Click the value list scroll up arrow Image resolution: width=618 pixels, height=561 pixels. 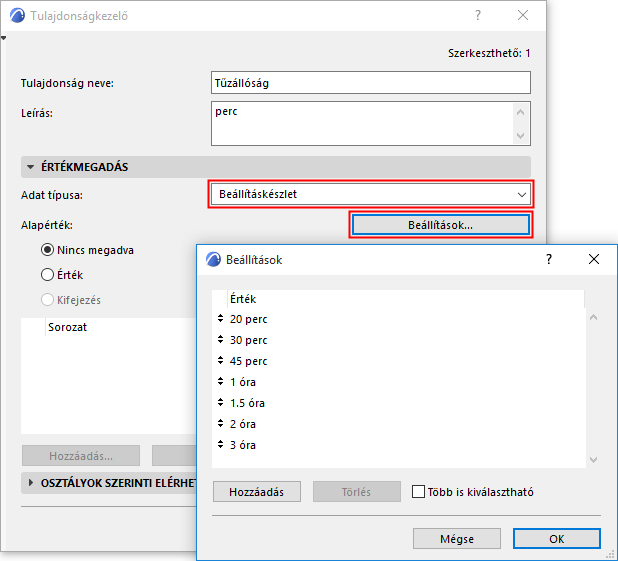[x=594, y=317]
